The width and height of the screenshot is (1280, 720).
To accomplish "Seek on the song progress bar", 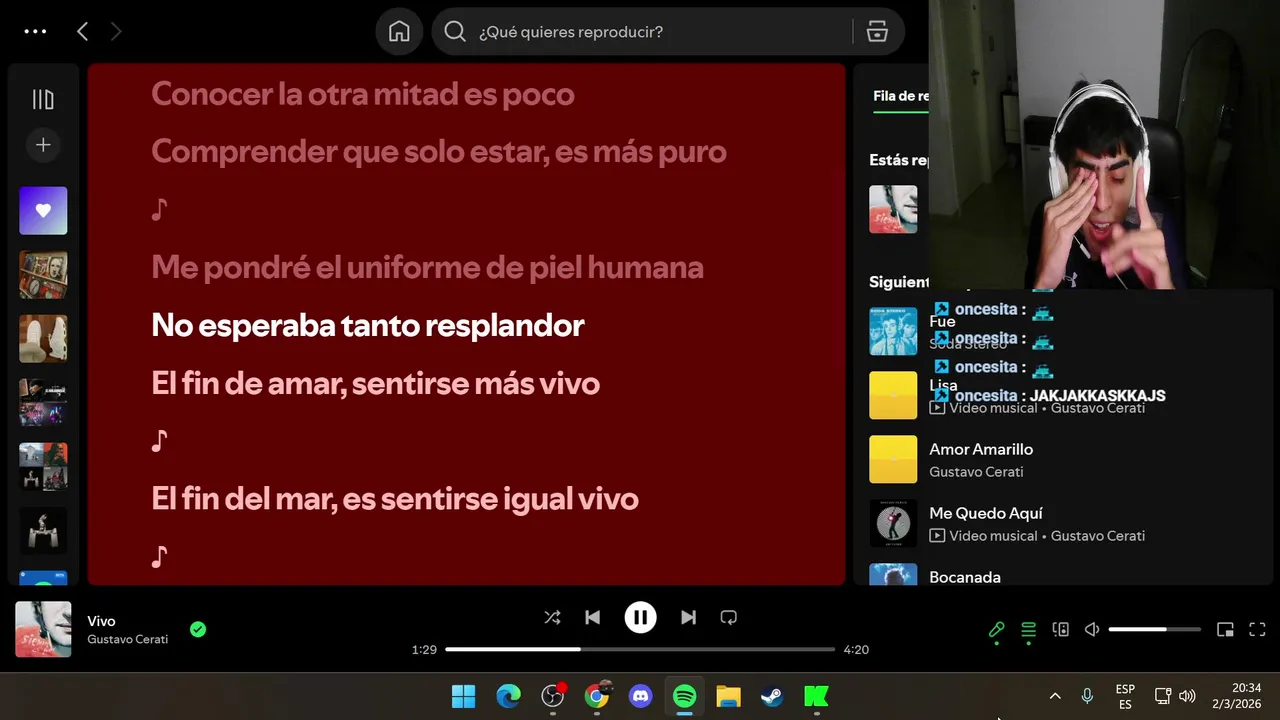I will (x=640, y=649).
